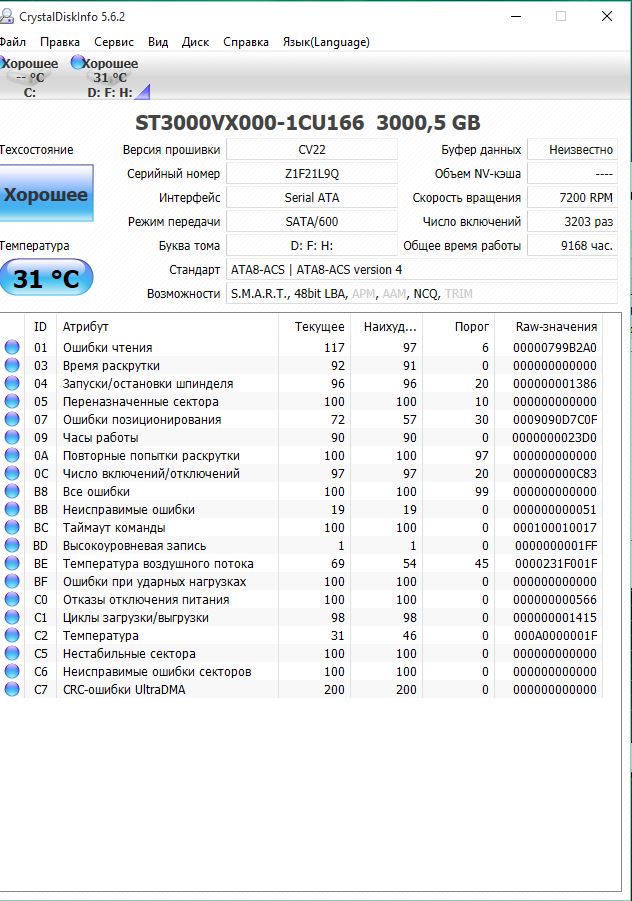Open the Язык(Language) menu
632x901 pixels.
point(326,42)
